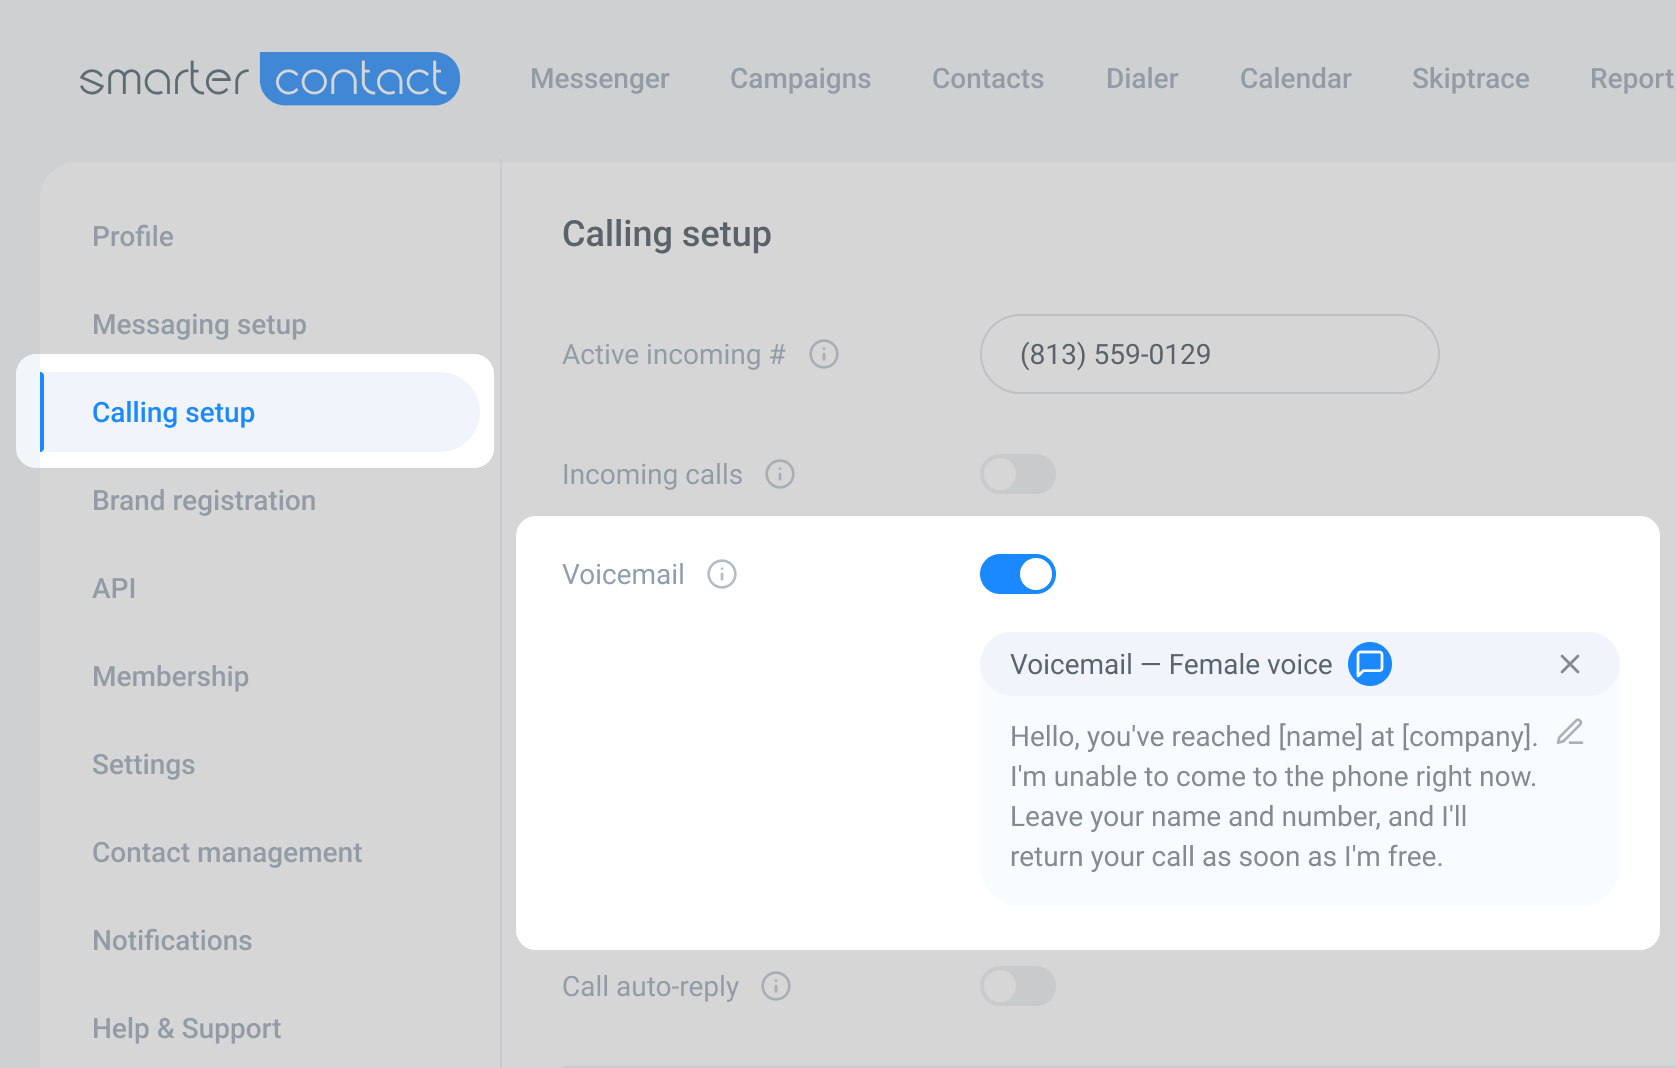Image resolution: width=1676 pixels, height=1068 pixels.
Task: Navigate to the Dialer tab
Action: pos(1141,79)
